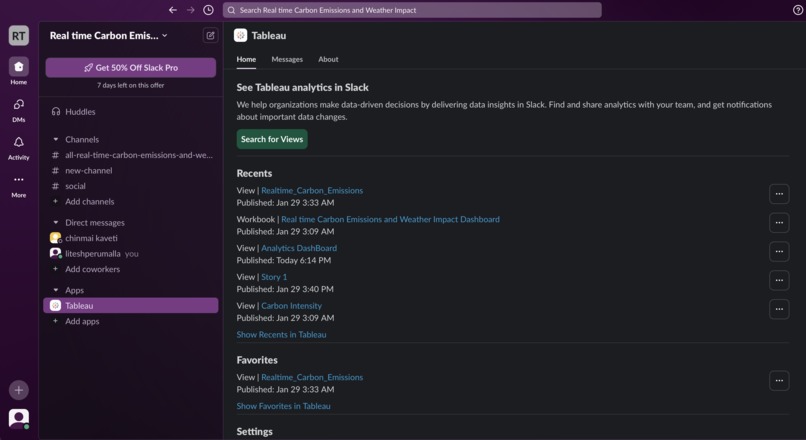Click Add coworkers

93,269
